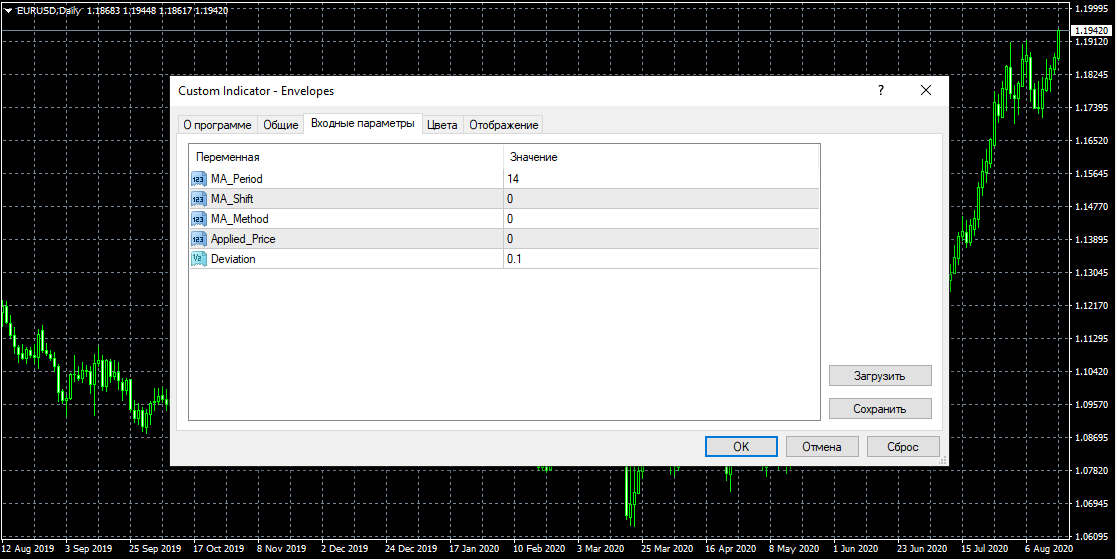Click the help question mark icon
Image resolution: width=1117 pixels, height=559 pixels.
click(x=881, y=91)
